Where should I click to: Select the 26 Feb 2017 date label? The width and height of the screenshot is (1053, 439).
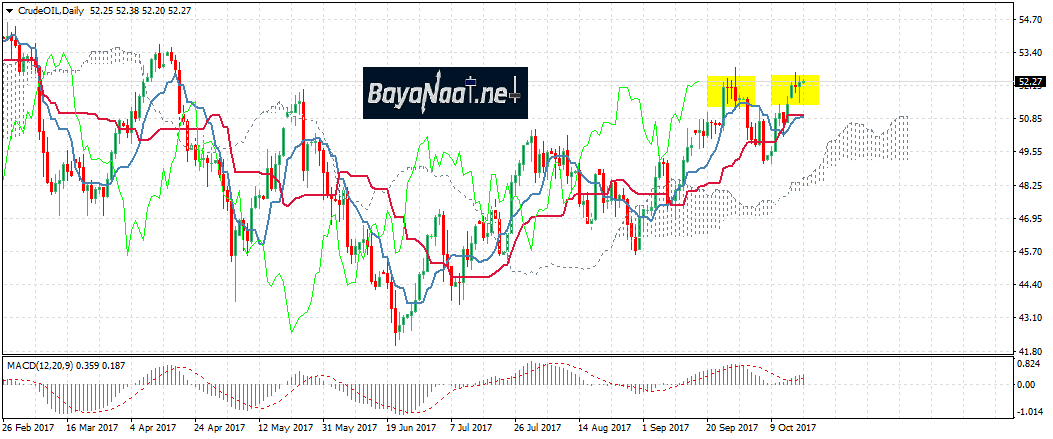[27, 427]
